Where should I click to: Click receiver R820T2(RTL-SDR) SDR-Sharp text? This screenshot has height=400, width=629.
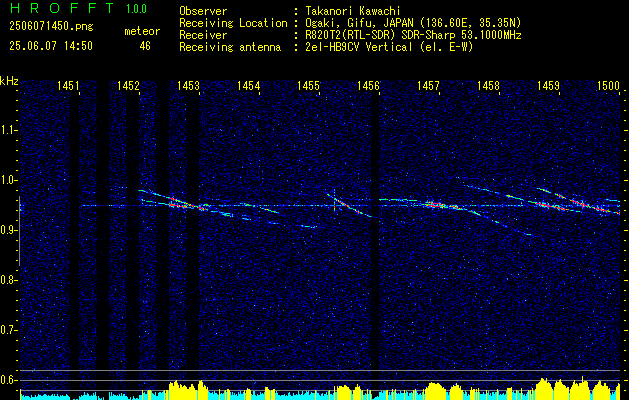411,35
